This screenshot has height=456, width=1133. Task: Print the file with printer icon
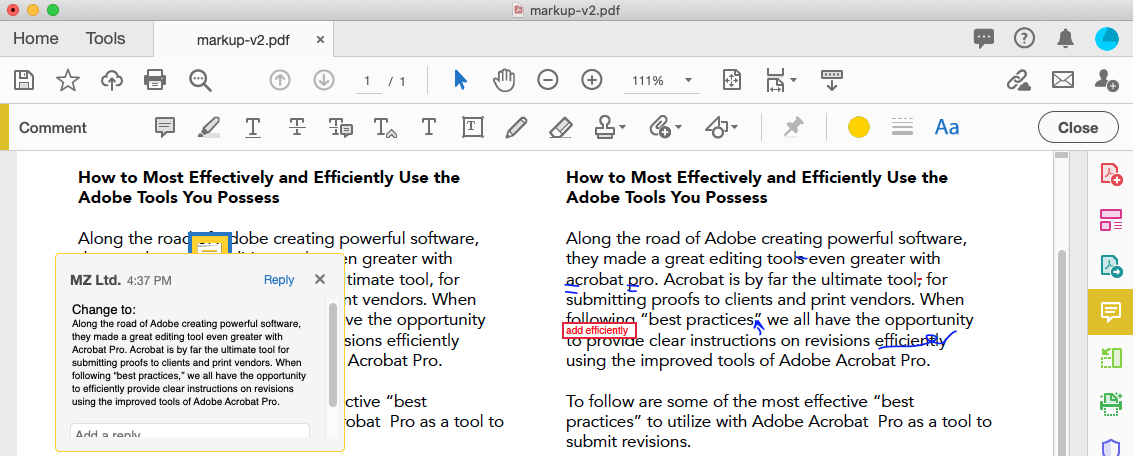(155, 80)
